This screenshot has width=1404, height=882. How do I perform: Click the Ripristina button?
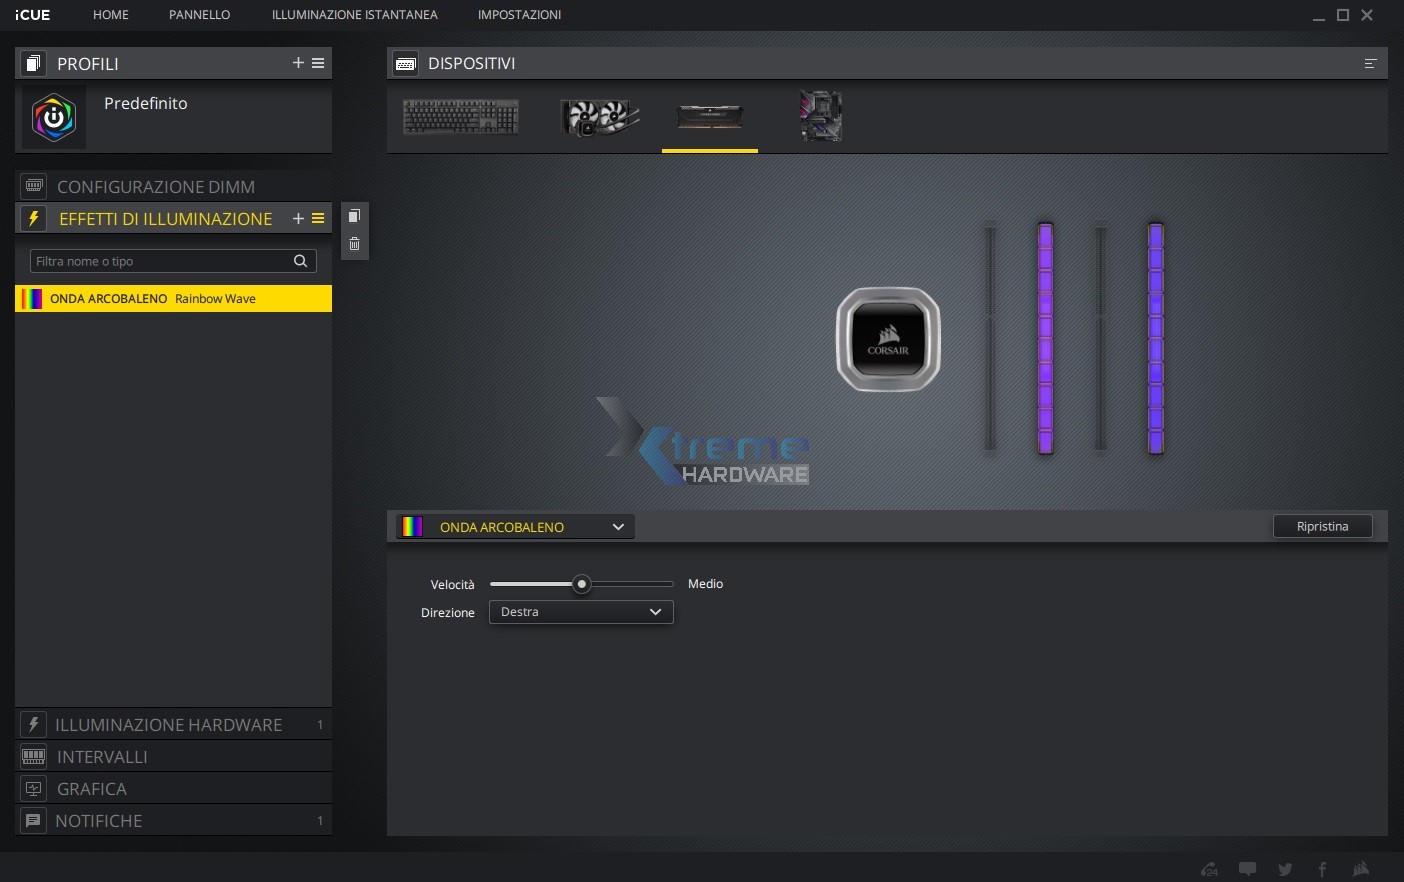[1322, 527]
